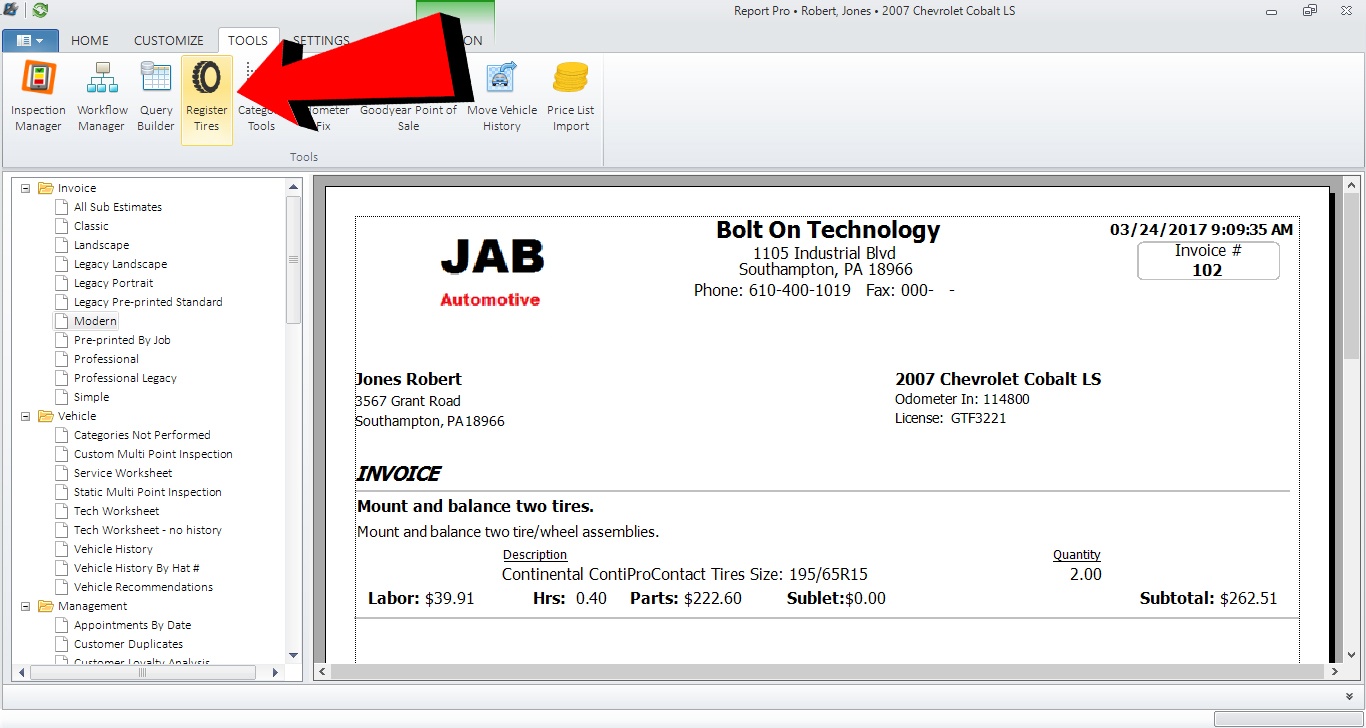Open the Service Worksheet report

pos(123,473)
